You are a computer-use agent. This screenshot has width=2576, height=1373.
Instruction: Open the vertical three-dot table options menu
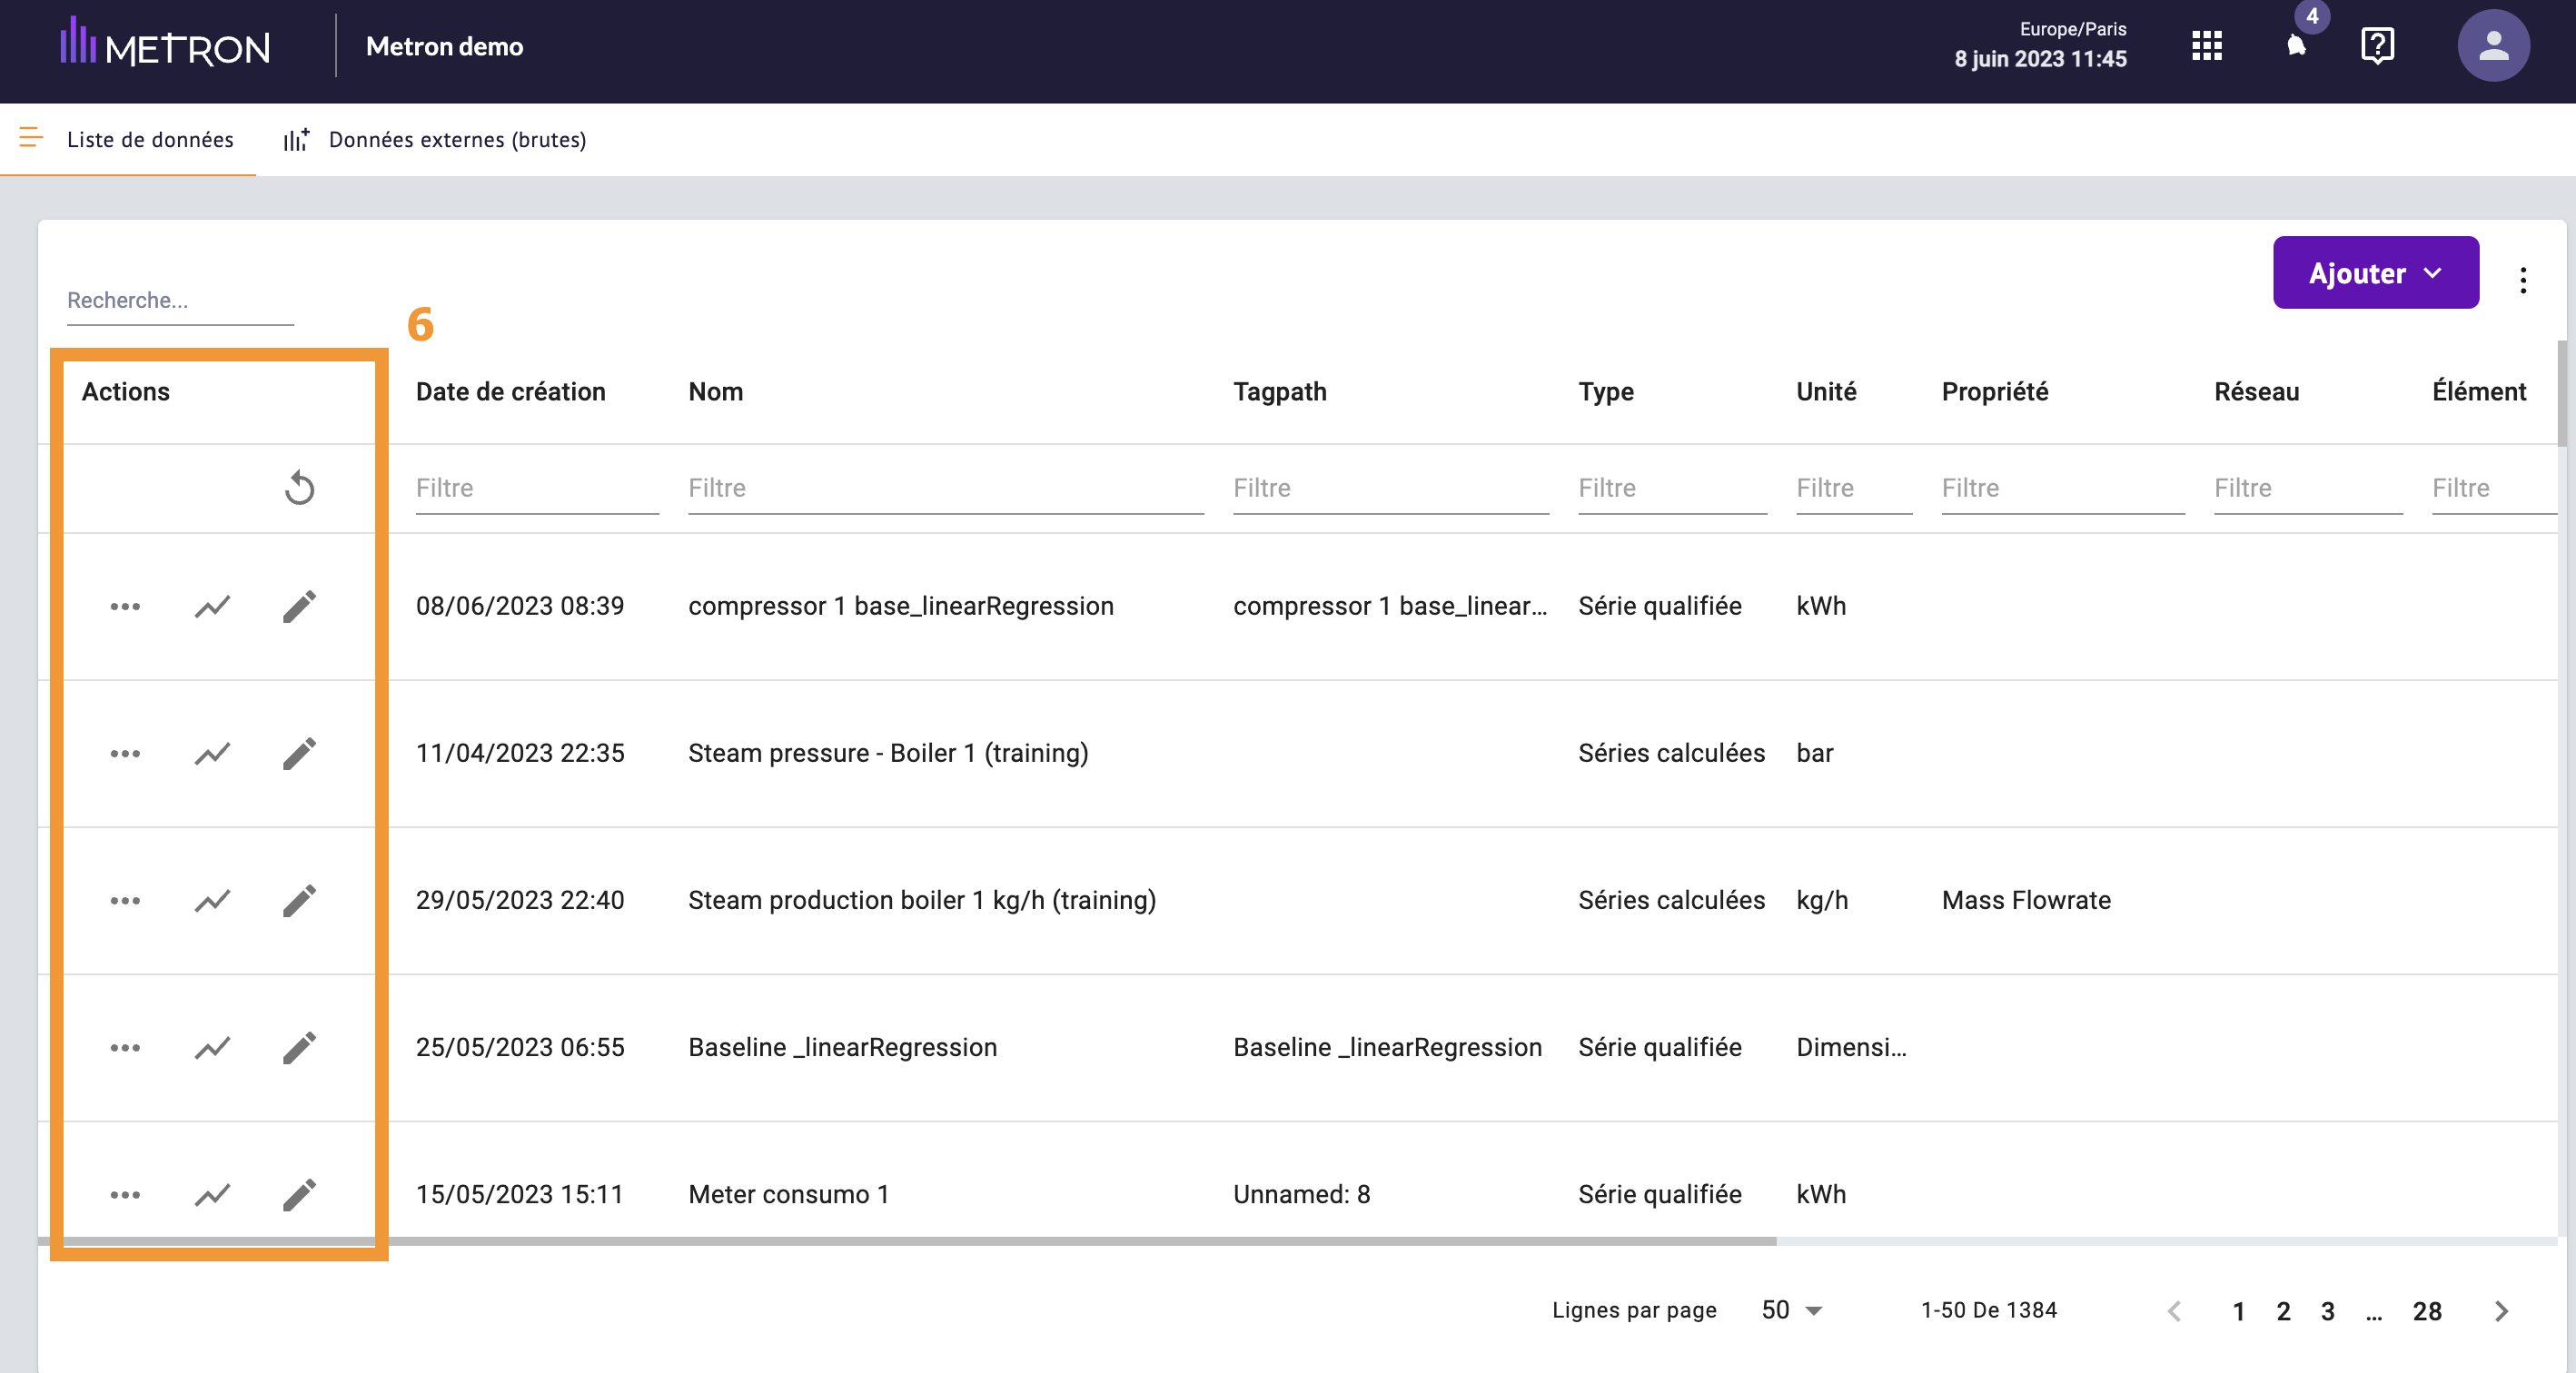coord(2523,280)
